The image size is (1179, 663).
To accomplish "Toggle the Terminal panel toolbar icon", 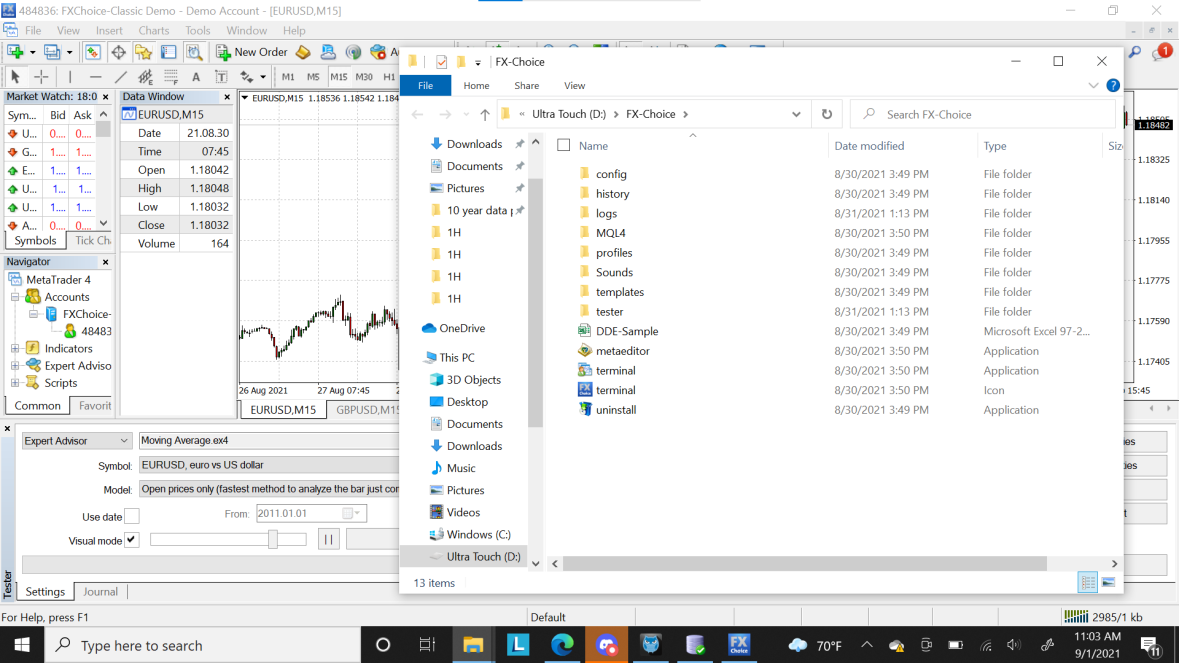I will [168, 52].
